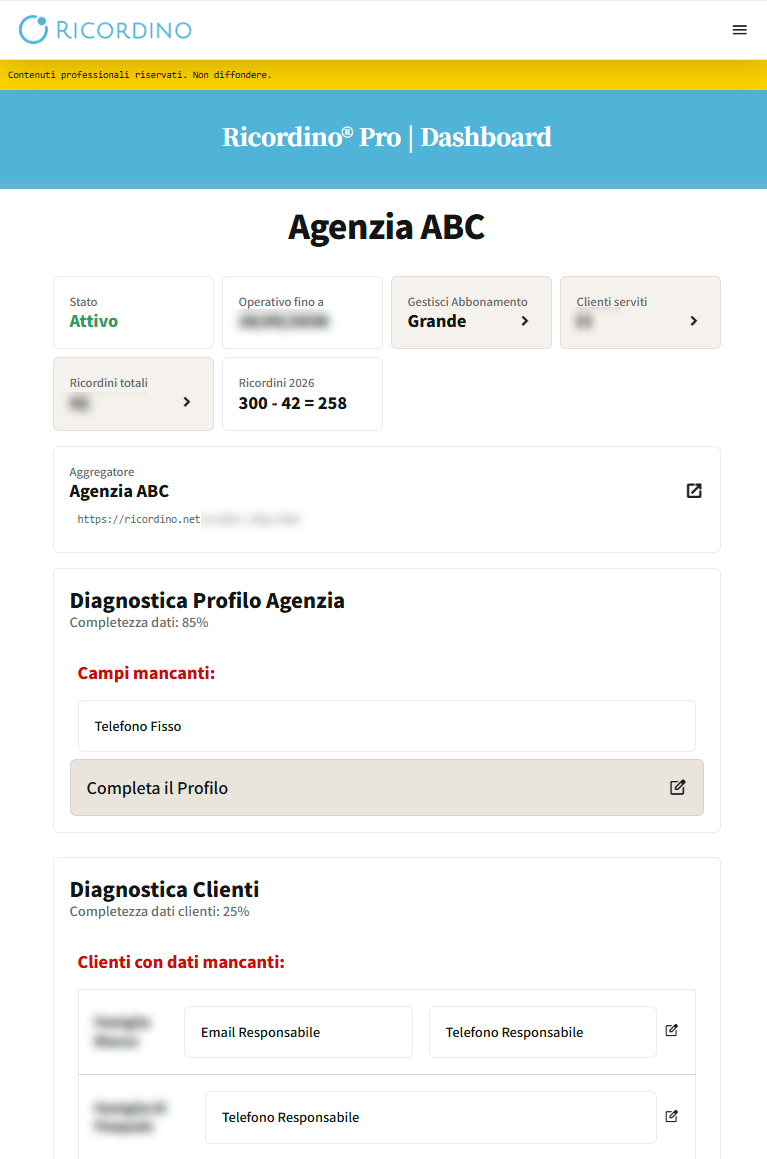
Task: Click the Stato Attivo card
Action: 133,313
